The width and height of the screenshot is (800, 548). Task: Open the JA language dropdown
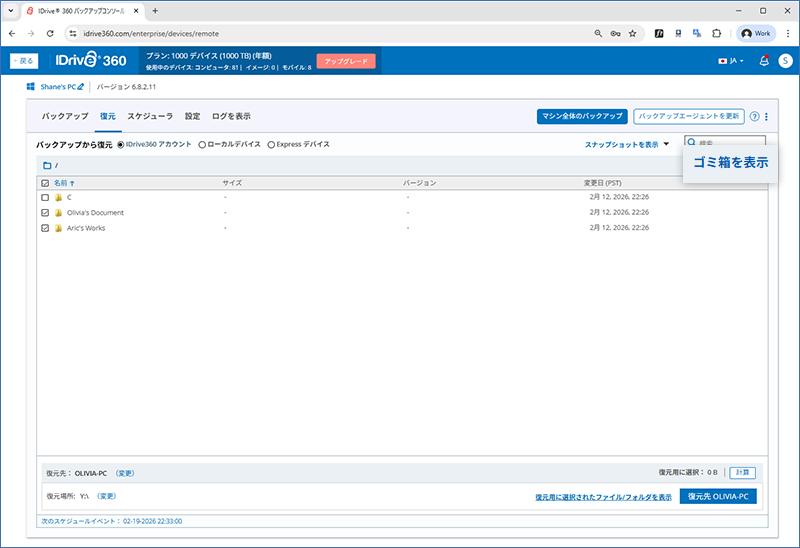point(731,61)
